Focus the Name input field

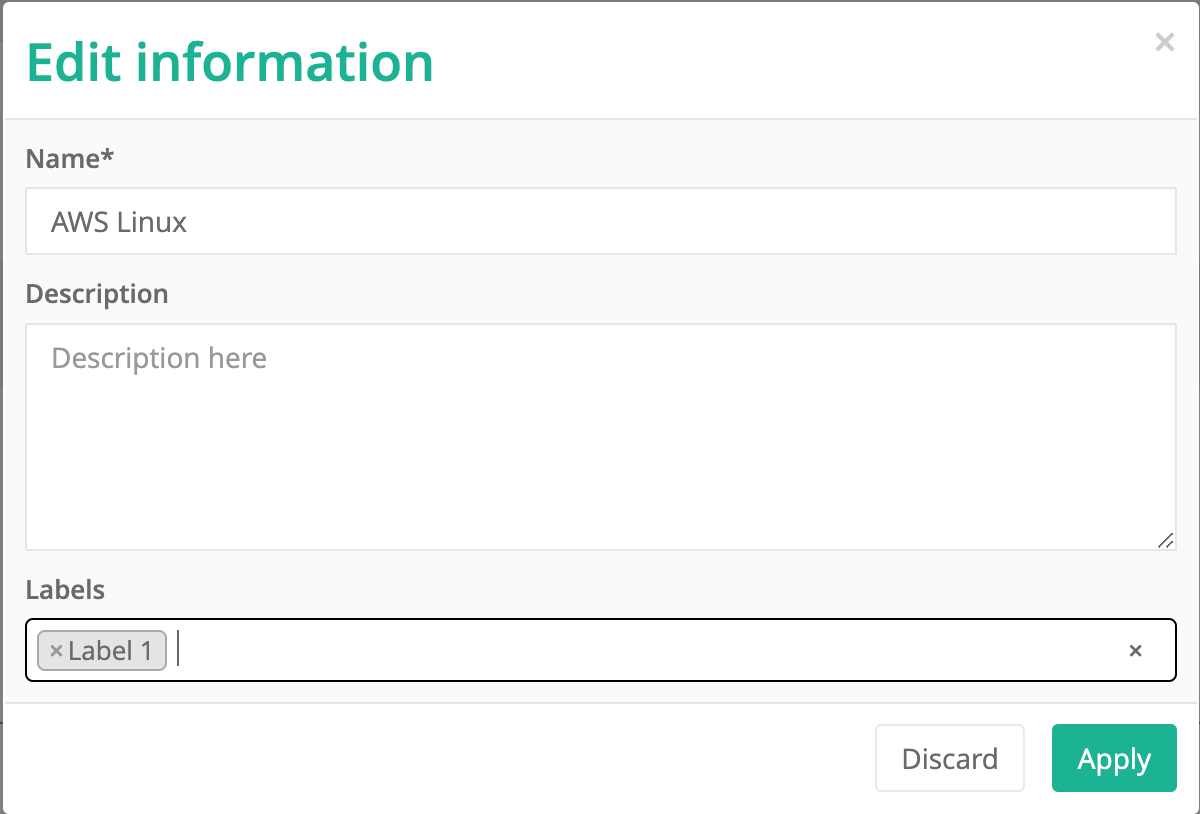tap(600, 221)
